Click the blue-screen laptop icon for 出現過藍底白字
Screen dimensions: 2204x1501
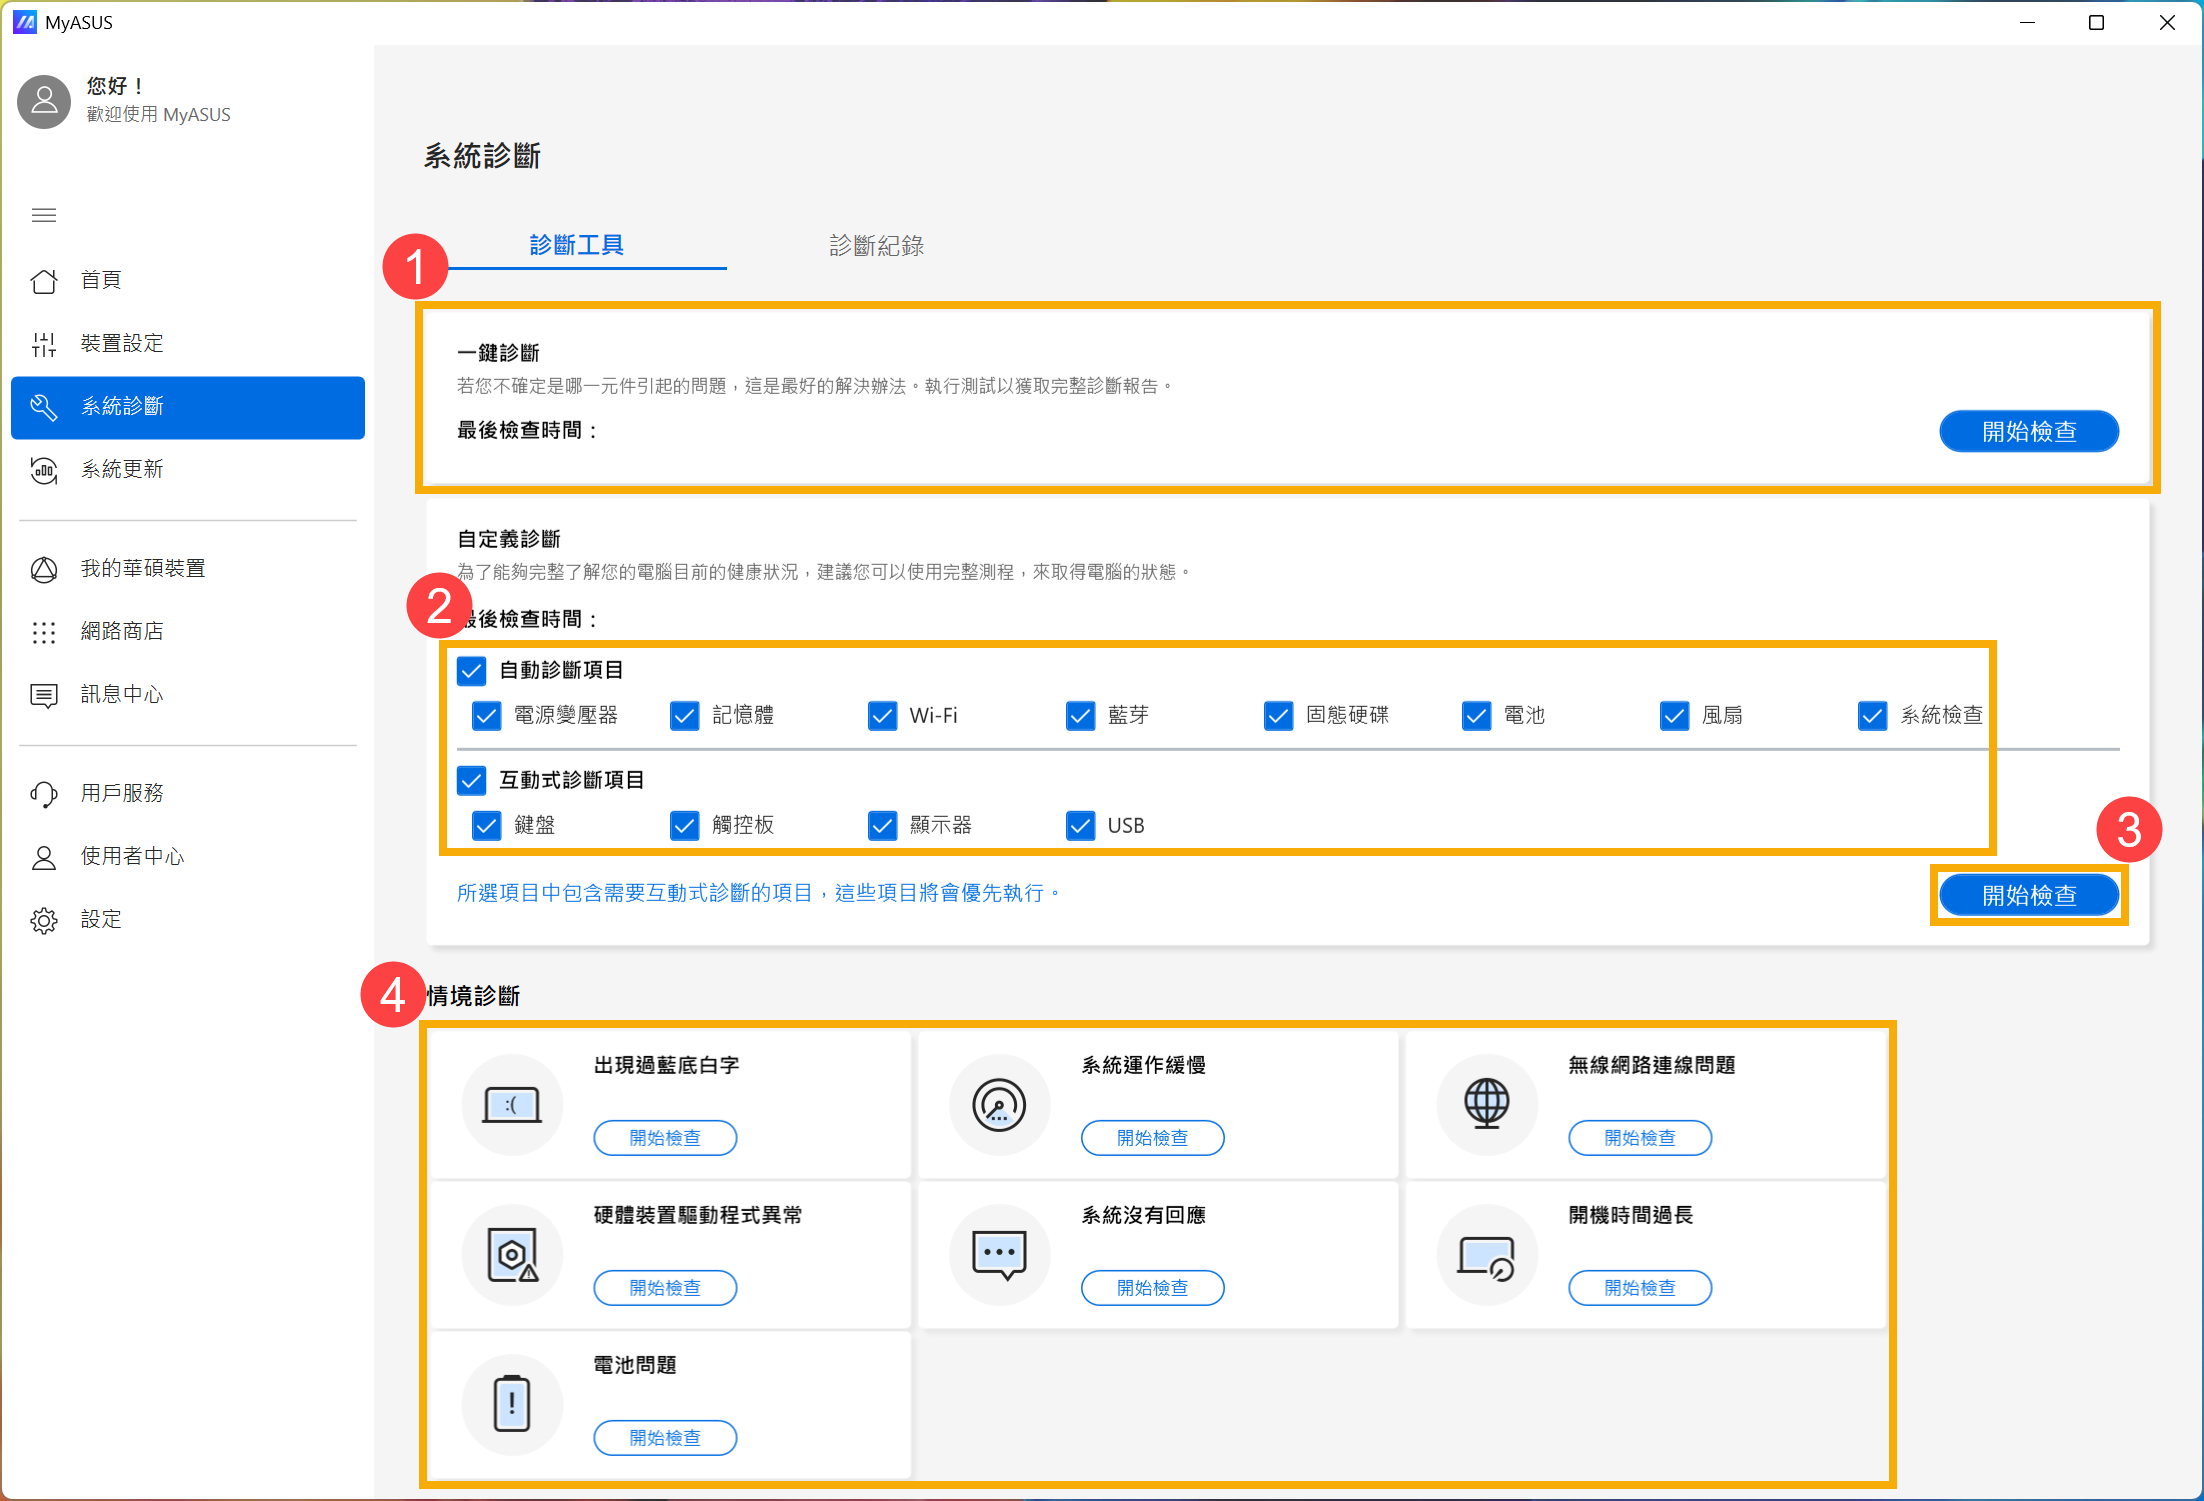pos(512,1105)
